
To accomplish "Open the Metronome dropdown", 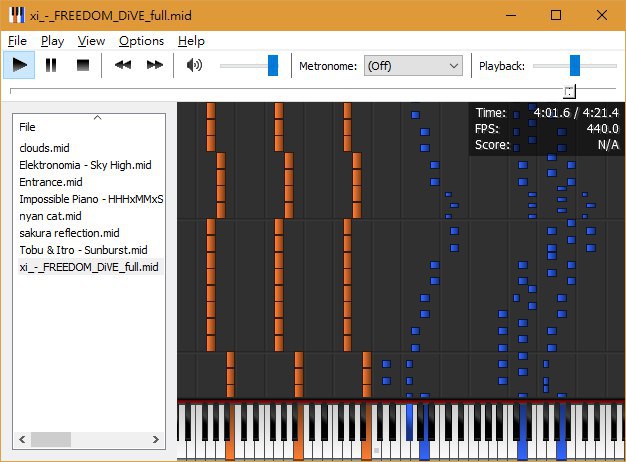I will tap(413, 66).
